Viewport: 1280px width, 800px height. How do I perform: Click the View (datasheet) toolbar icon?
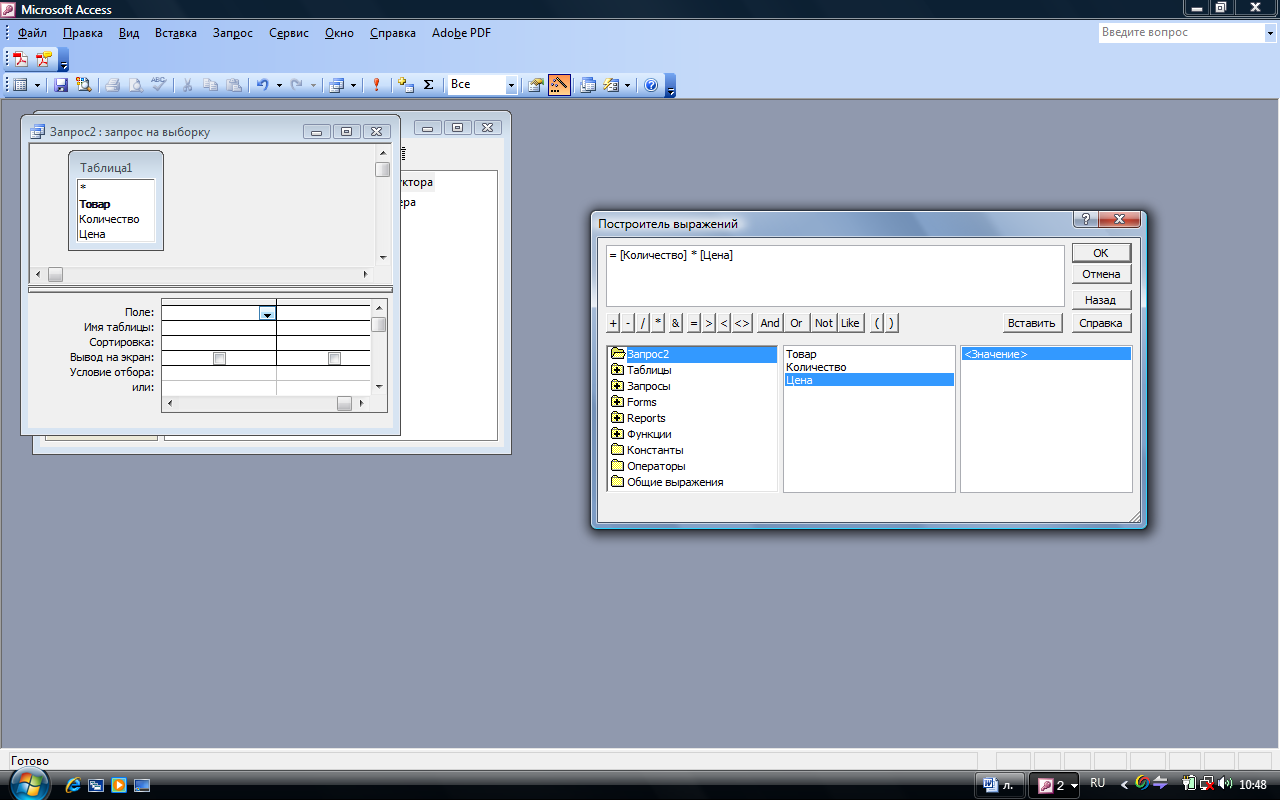coord(21,85)
